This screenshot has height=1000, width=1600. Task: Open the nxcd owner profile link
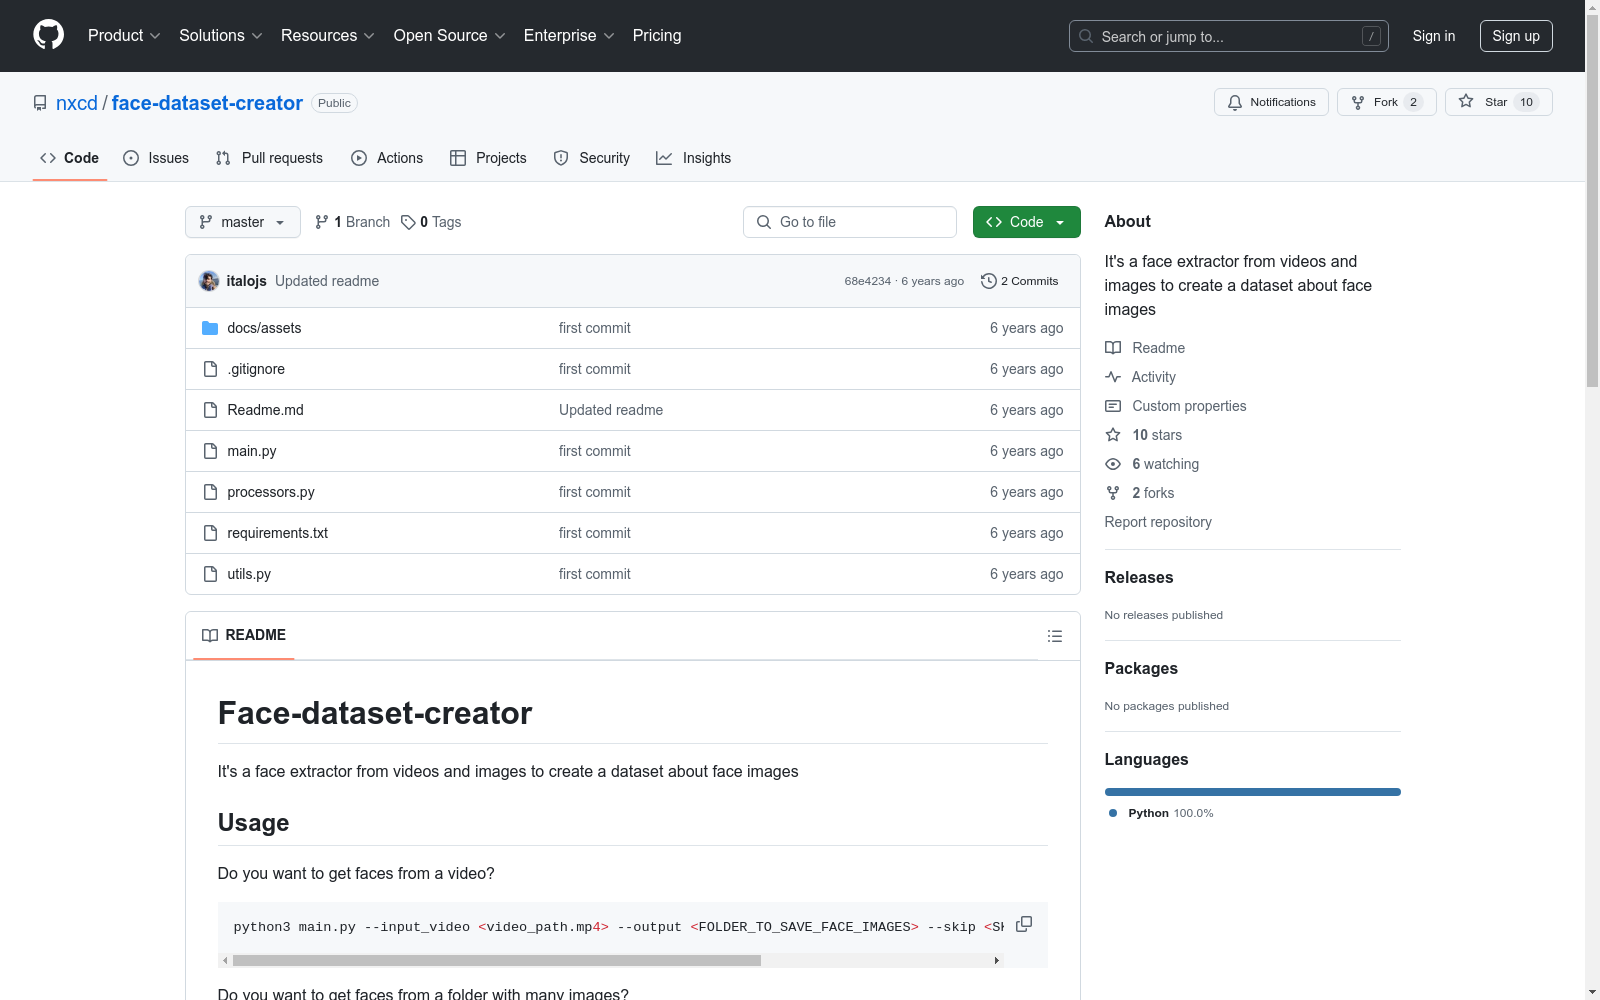pos(77,103)
